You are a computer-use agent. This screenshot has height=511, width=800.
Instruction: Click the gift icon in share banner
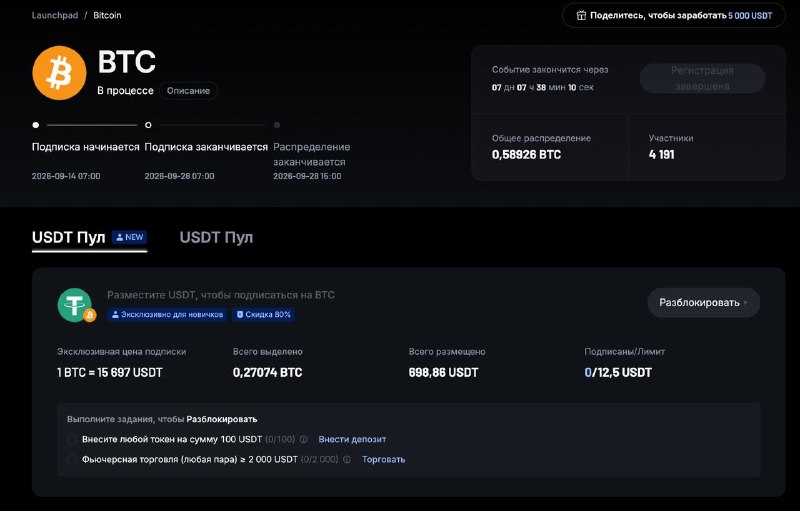(581, 15)
